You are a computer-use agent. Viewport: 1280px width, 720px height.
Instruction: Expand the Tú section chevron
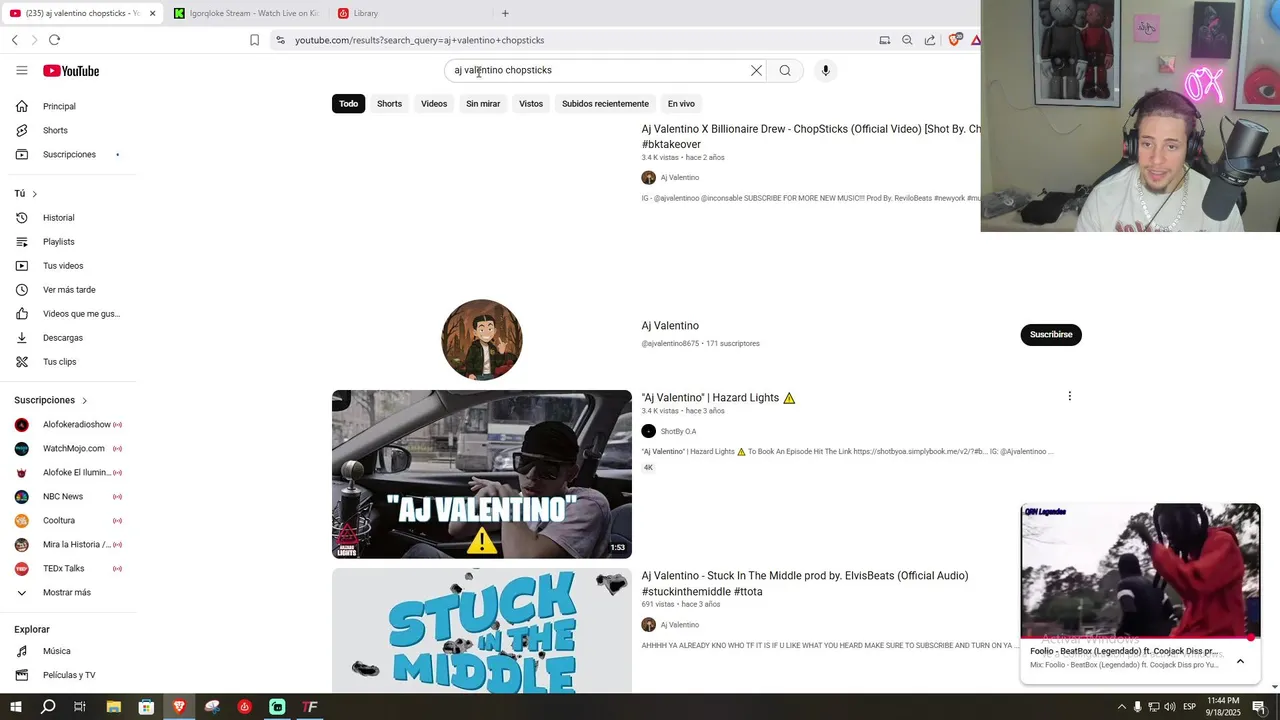[34, 194]
